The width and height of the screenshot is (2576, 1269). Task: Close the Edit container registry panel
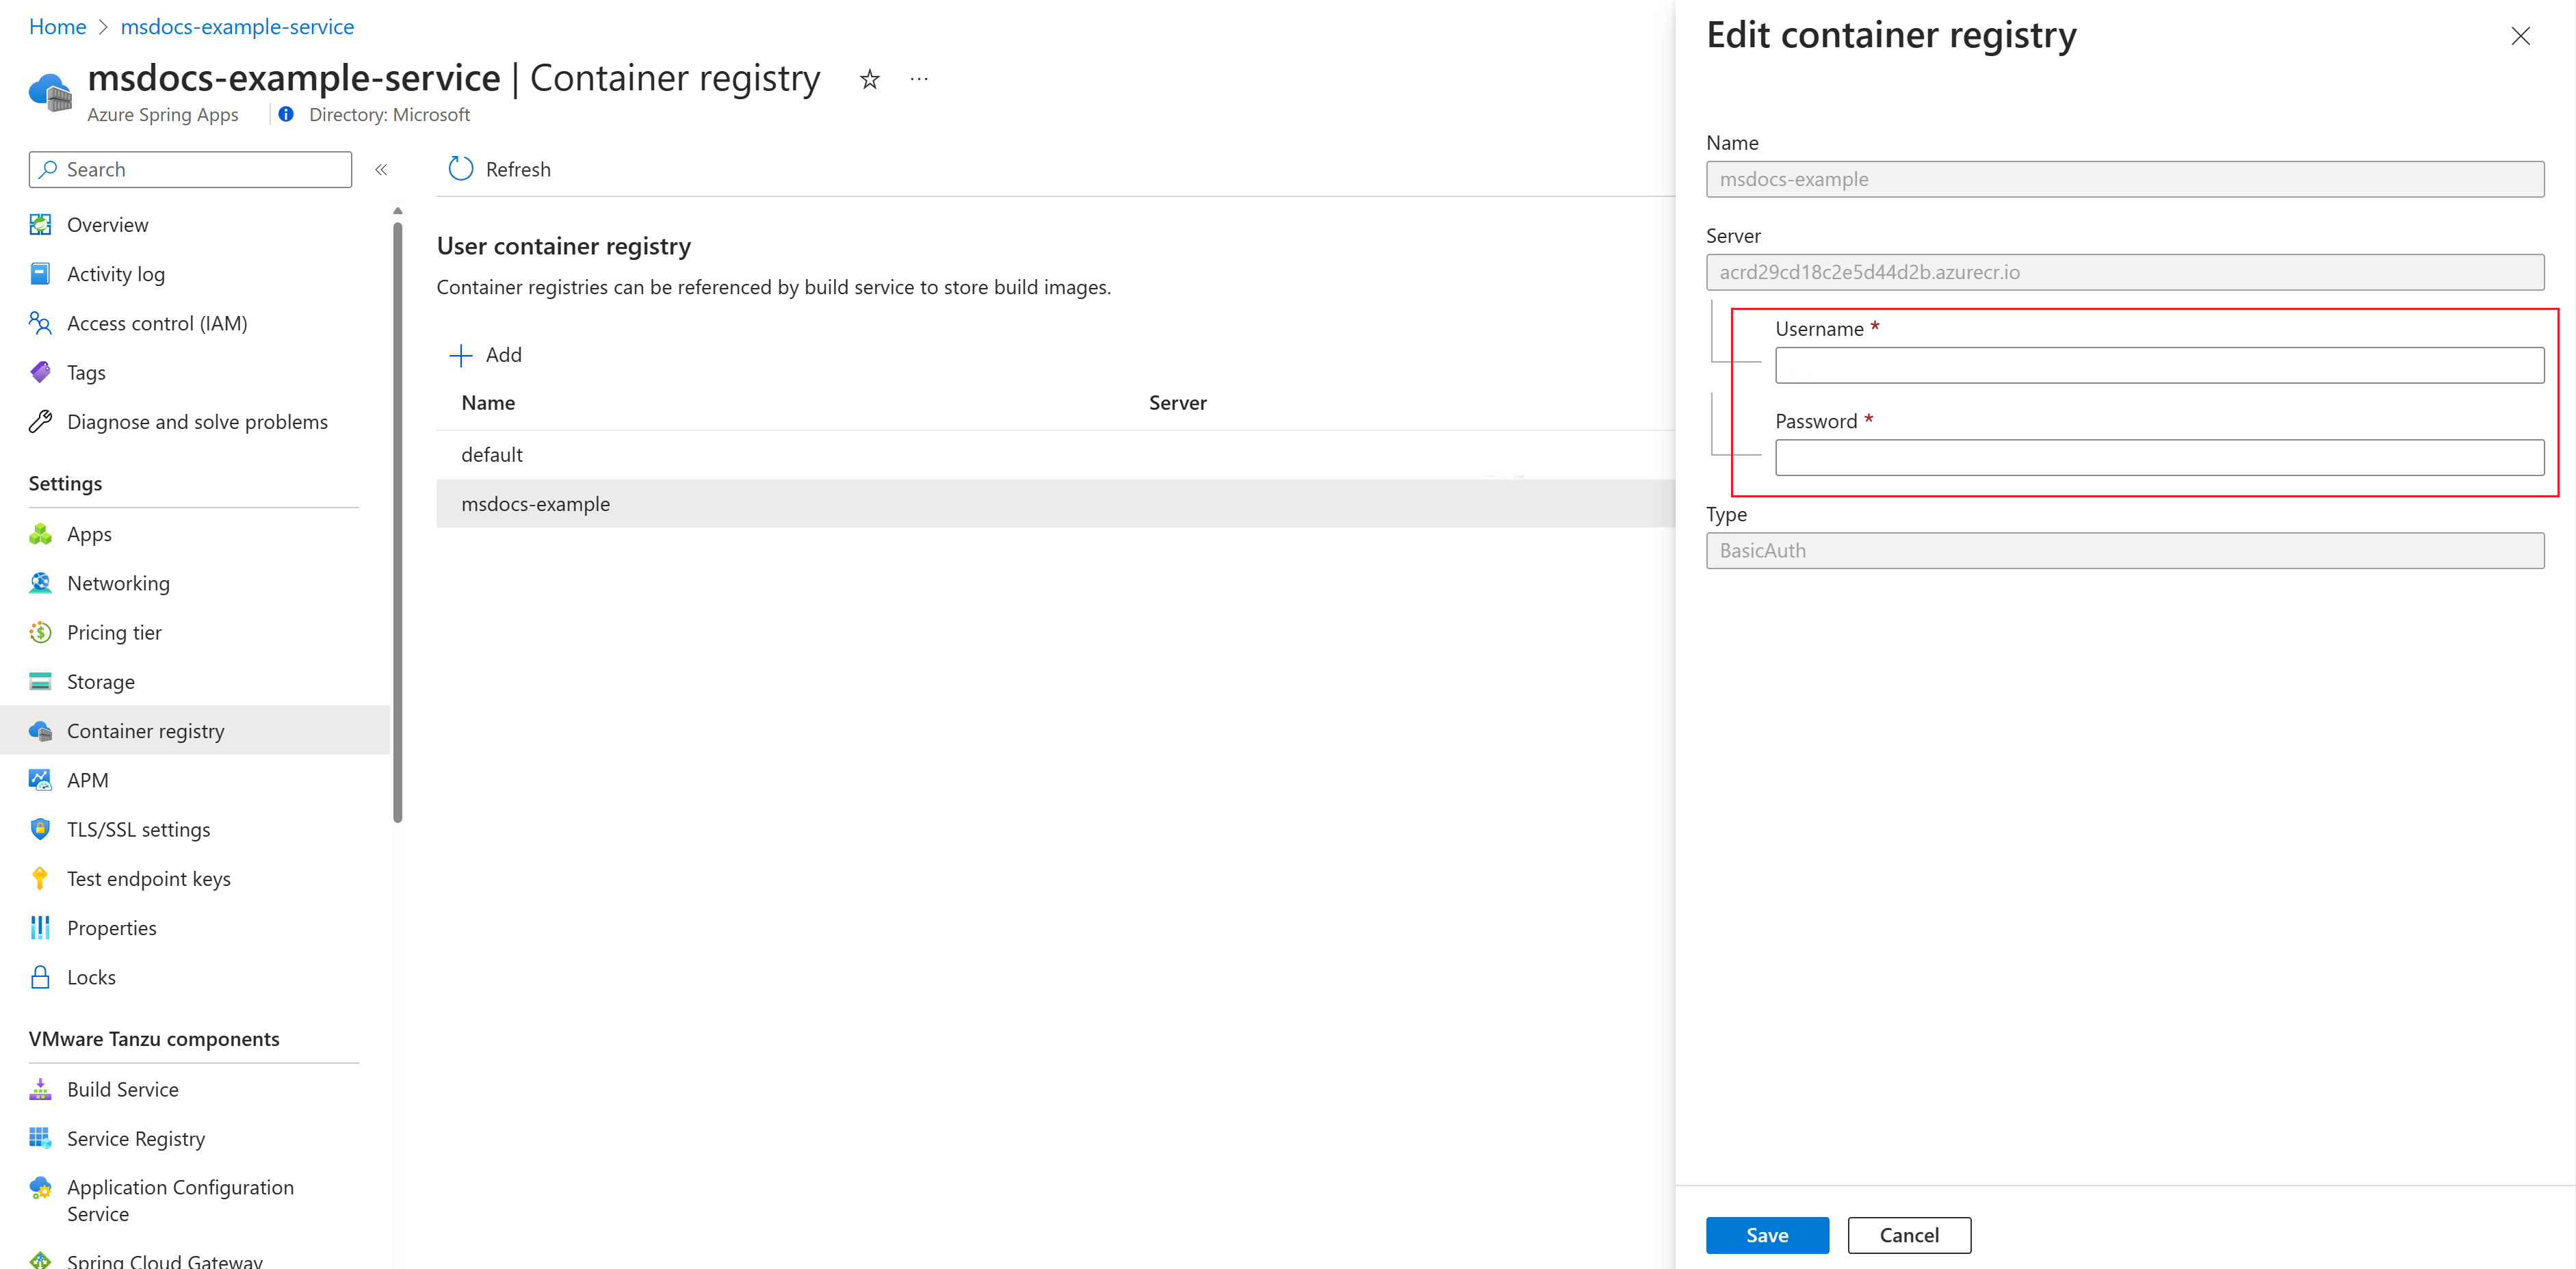pos(2520,36)
